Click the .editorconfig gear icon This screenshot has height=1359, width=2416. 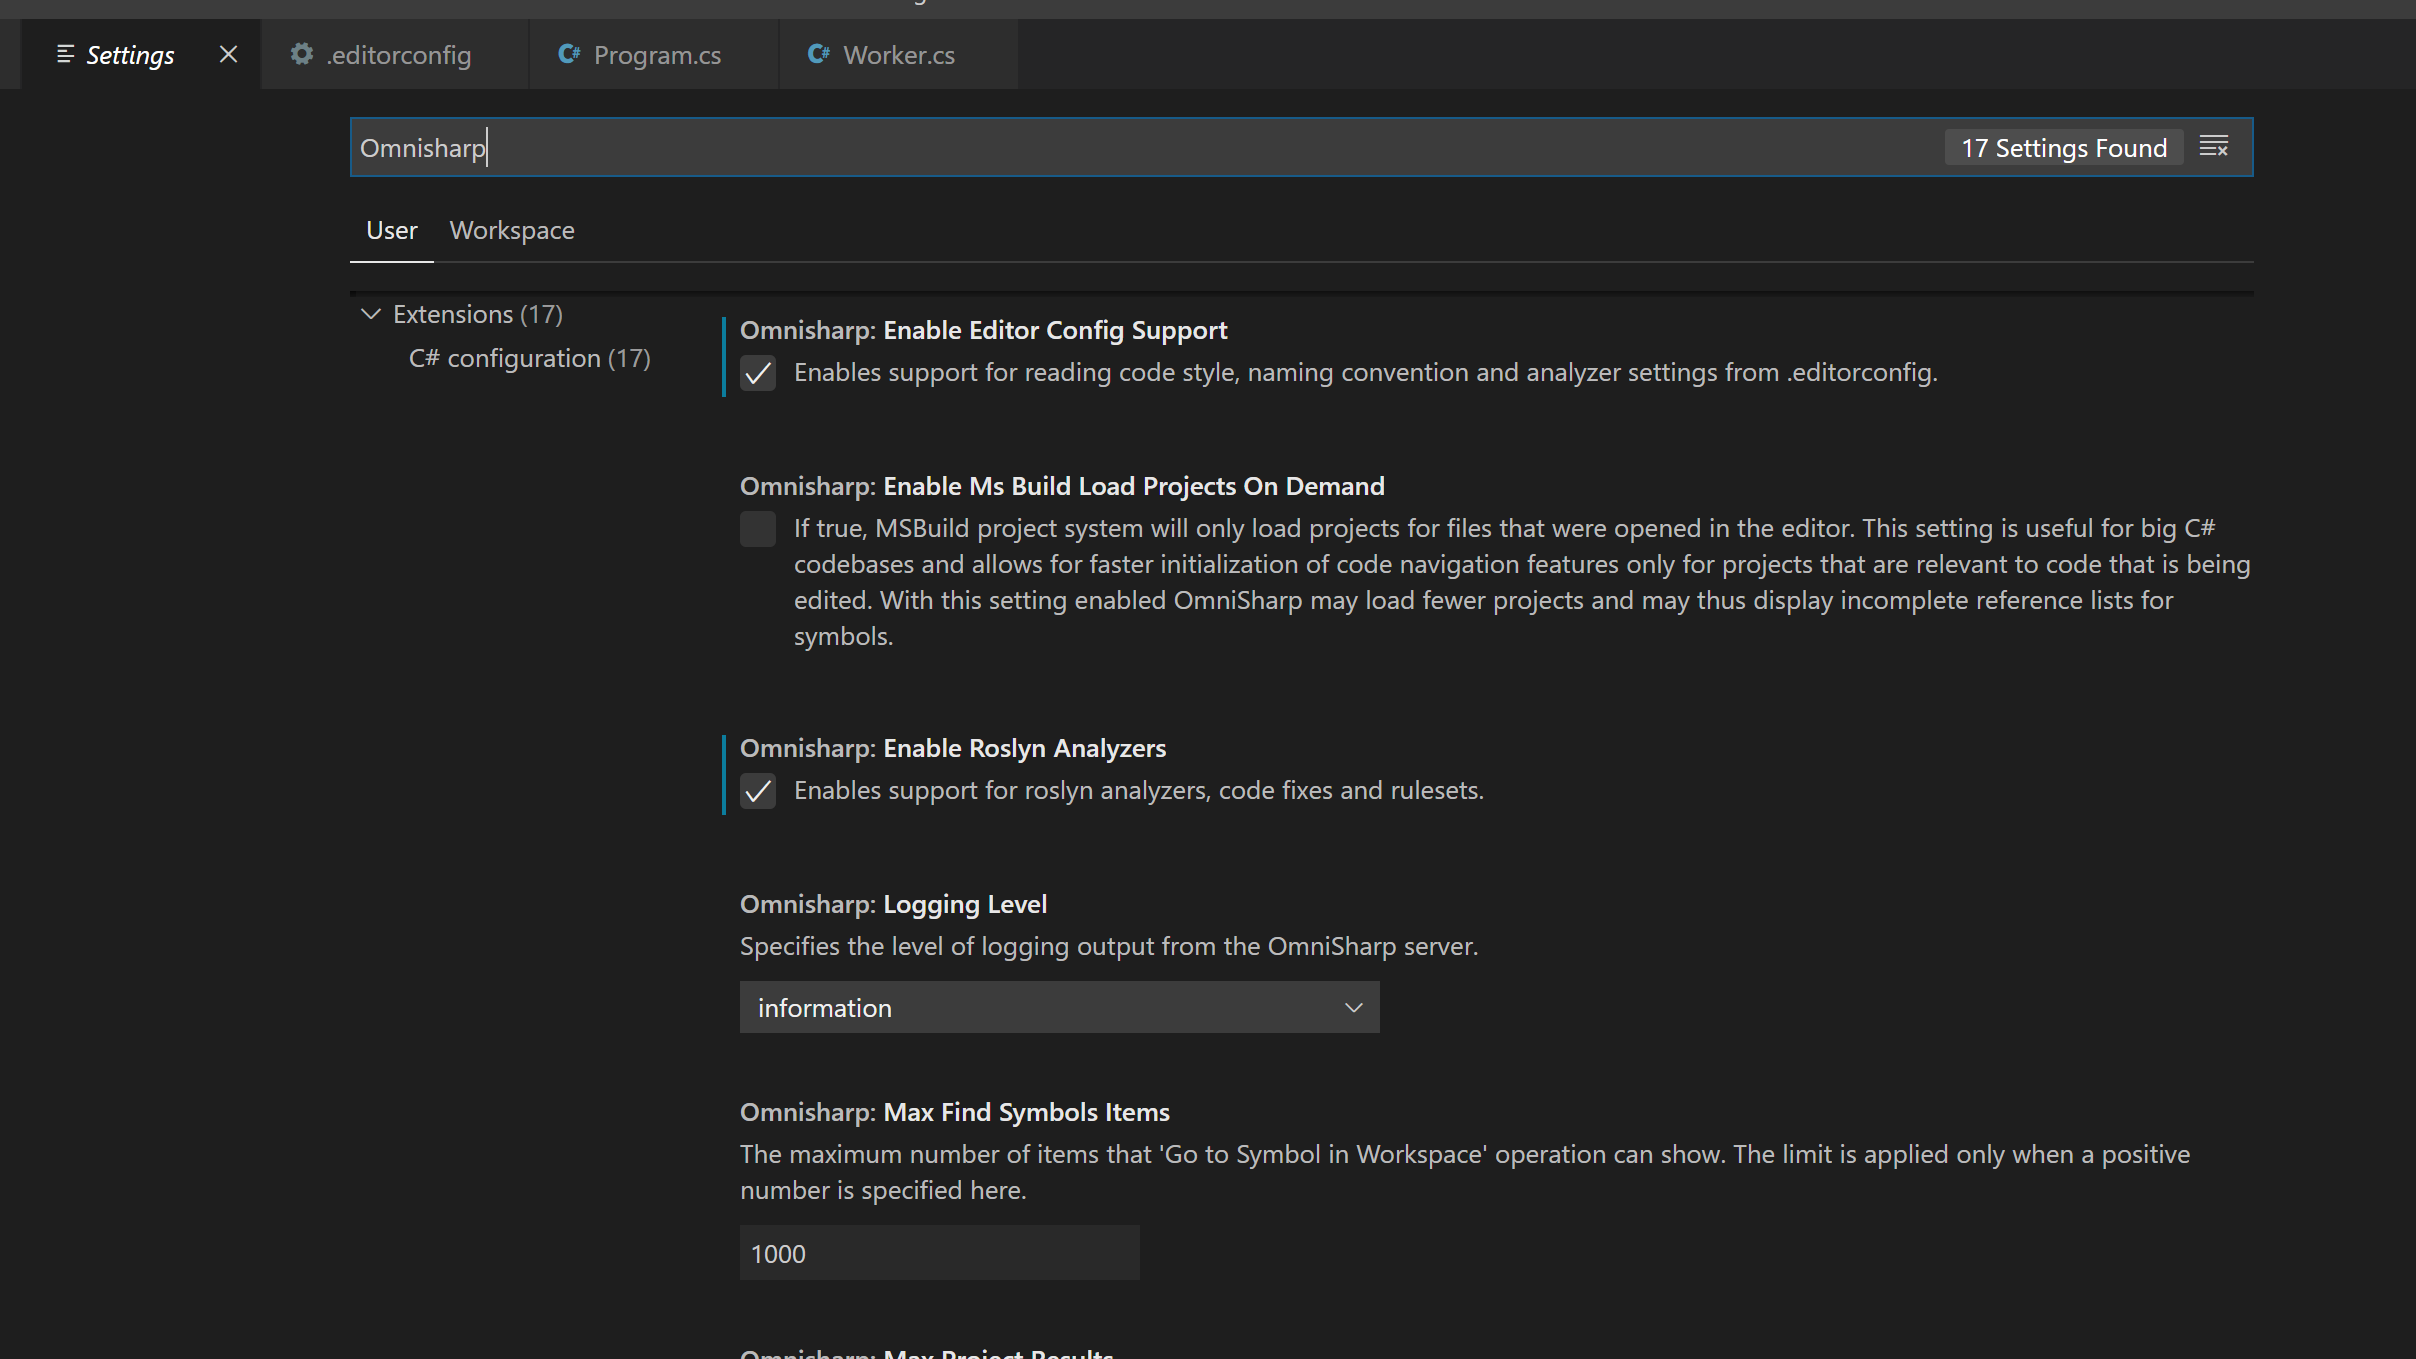point(302,54)
